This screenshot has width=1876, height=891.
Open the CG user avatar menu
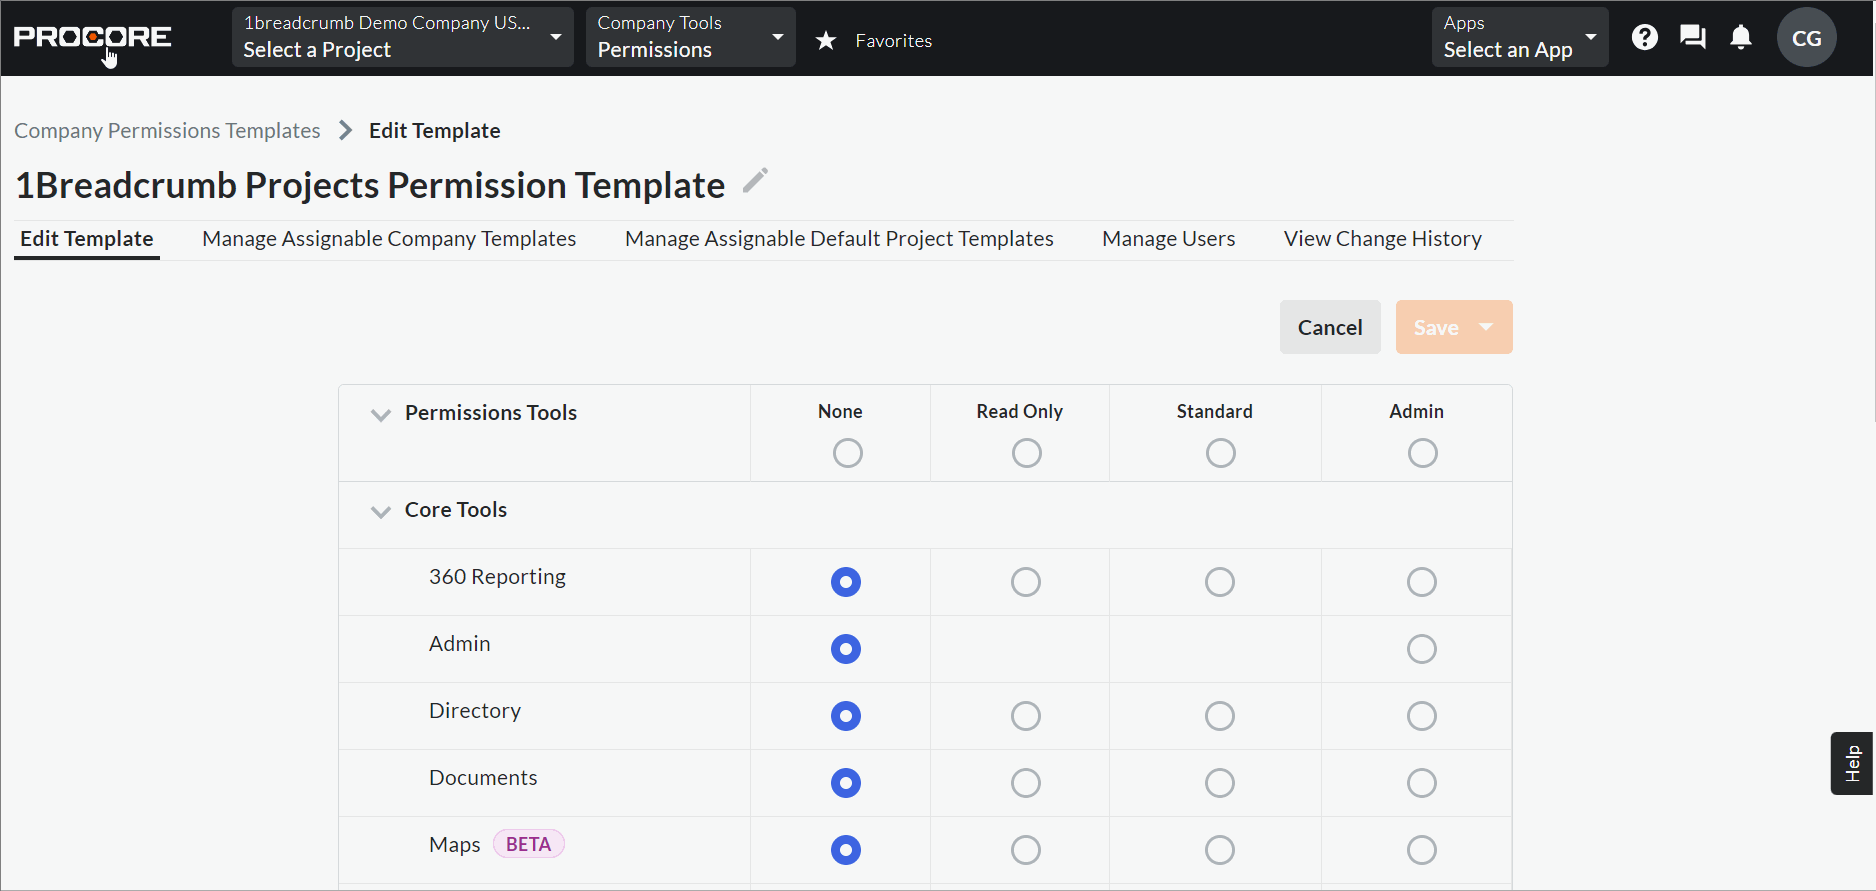(x=1805, y=38)
